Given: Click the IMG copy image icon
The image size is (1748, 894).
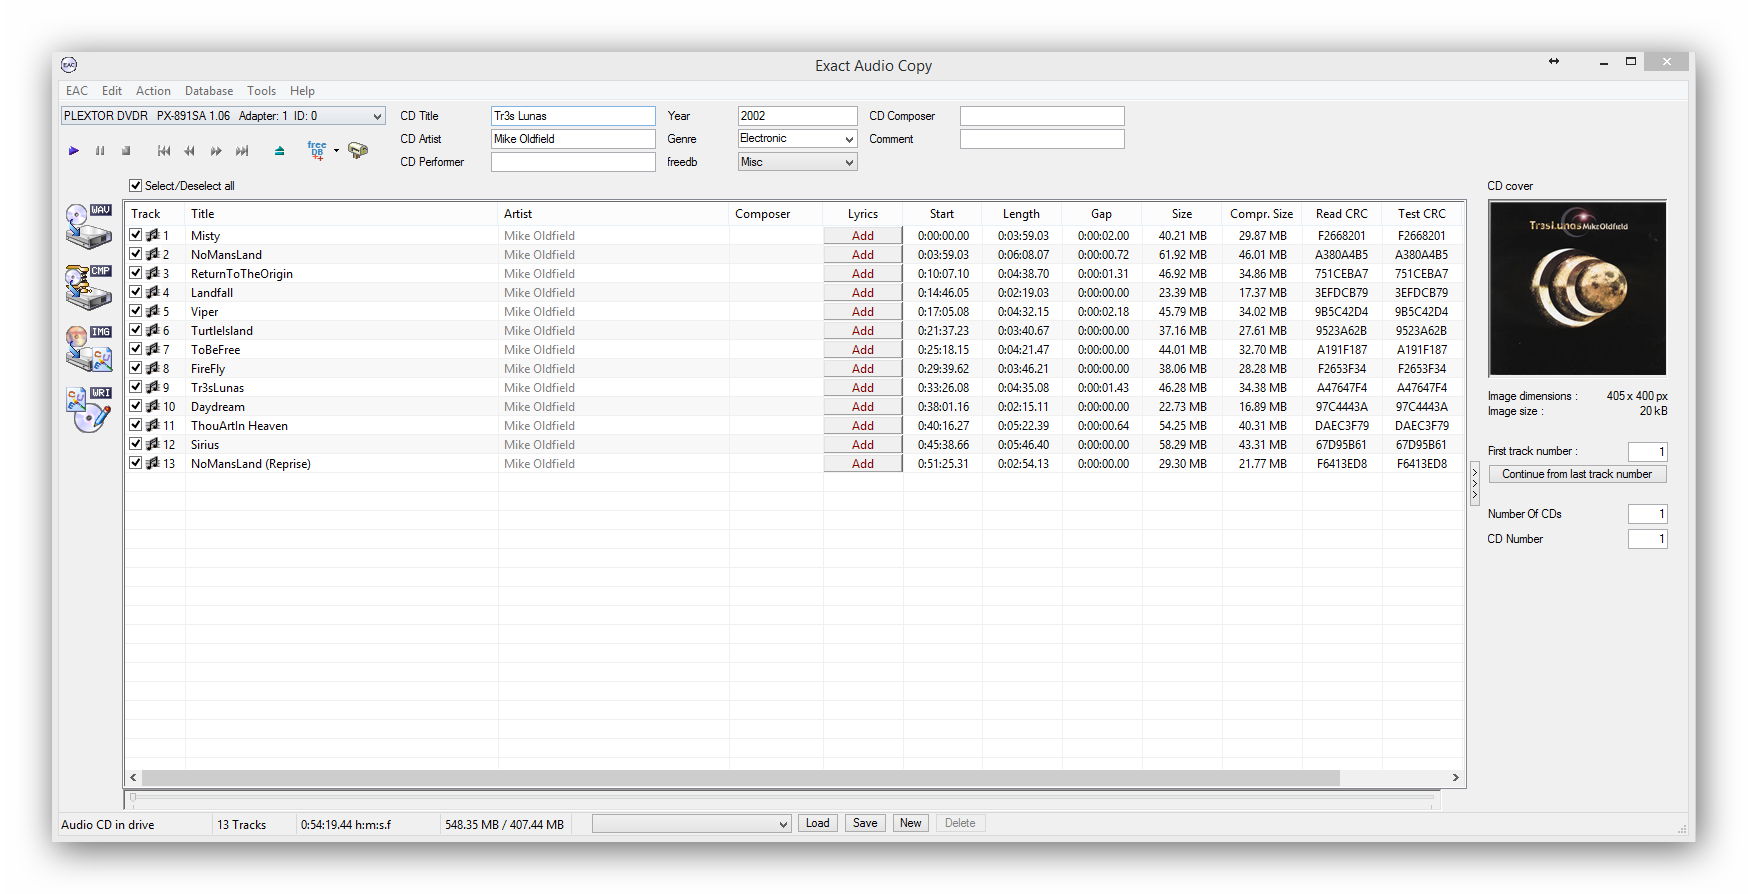Looking at the screenshot, I should (x=88, y=348).
